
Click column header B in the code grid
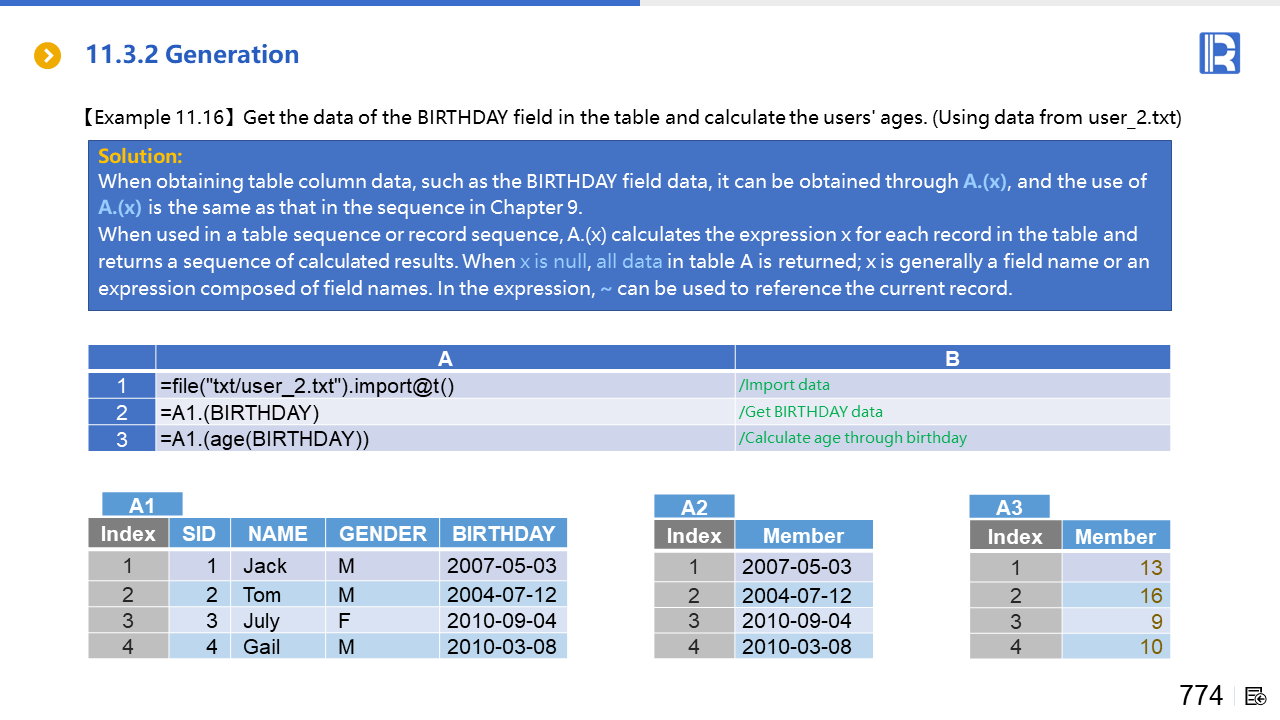[x=952, y=358]
